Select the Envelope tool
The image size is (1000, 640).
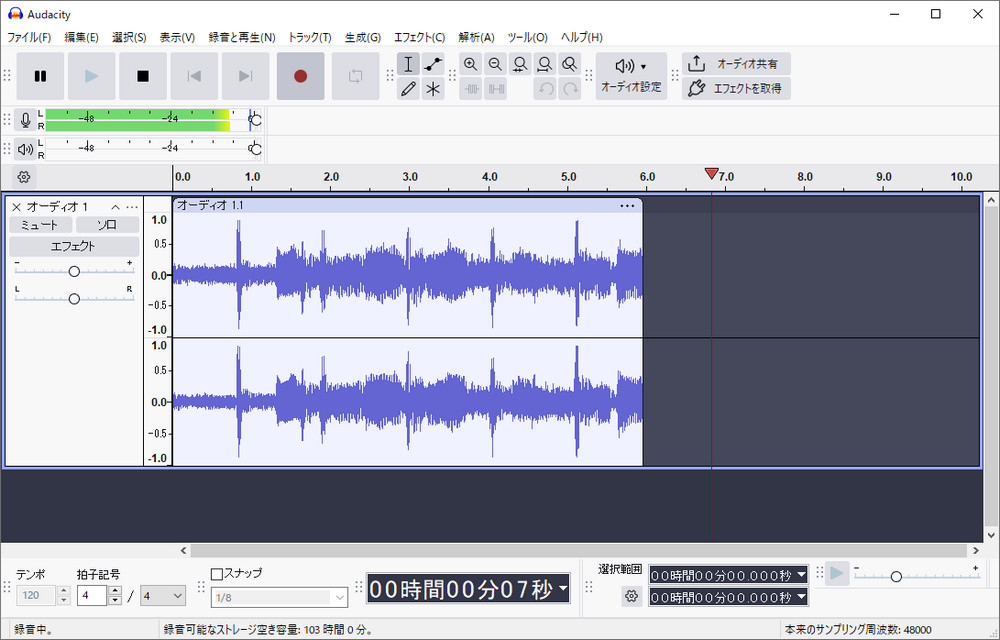(433, 64)
